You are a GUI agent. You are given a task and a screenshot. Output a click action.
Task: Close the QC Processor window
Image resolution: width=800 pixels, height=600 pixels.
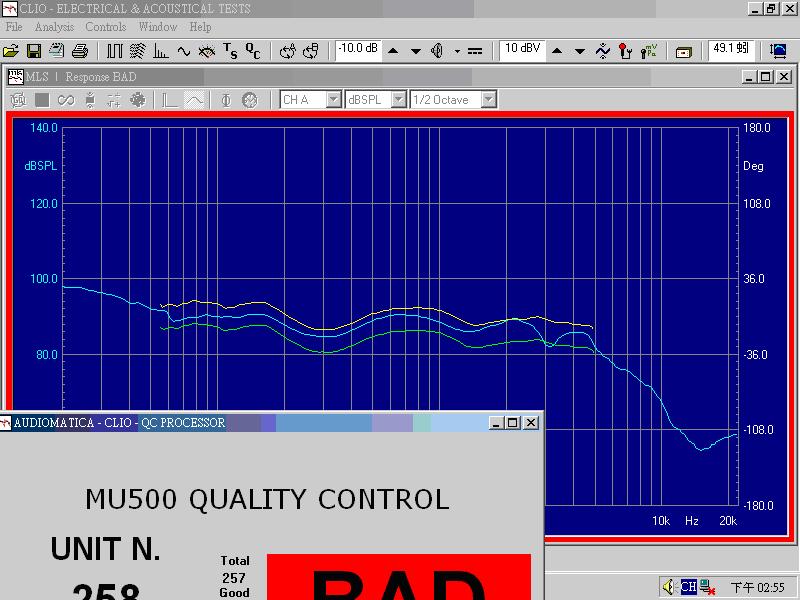point(531,422)
